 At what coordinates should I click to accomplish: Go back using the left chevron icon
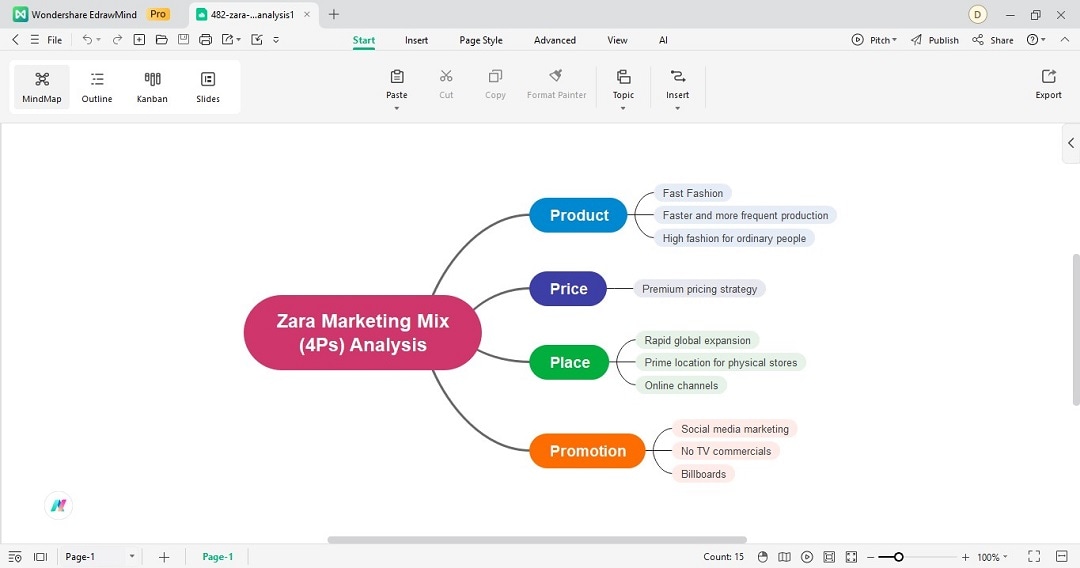pyautogui.click(x=15, y=40)
